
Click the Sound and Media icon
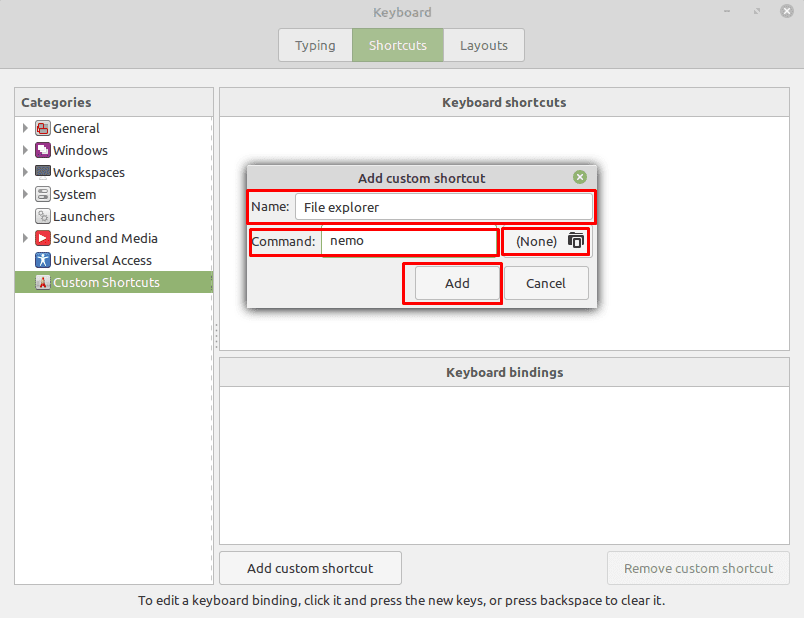coord(43,238)
